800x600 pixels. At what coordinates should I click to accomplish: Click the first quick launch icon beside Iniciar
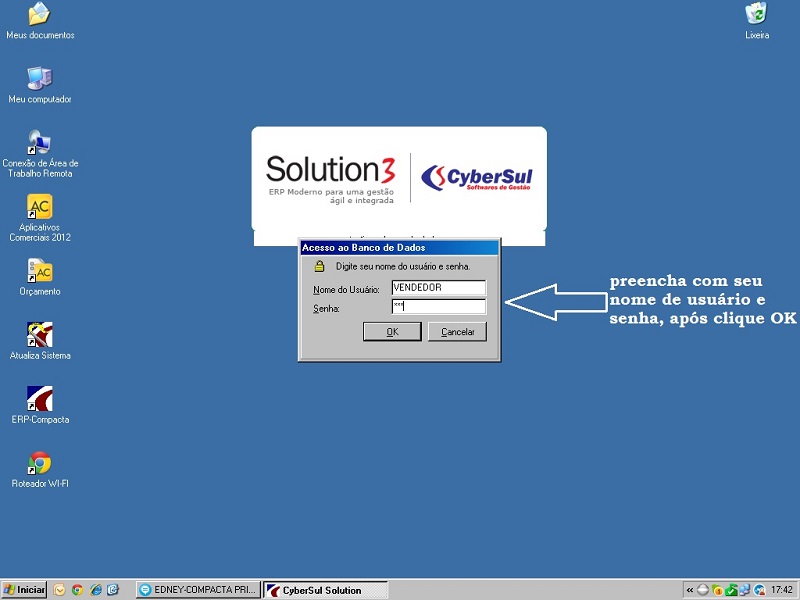pos(60,590)
